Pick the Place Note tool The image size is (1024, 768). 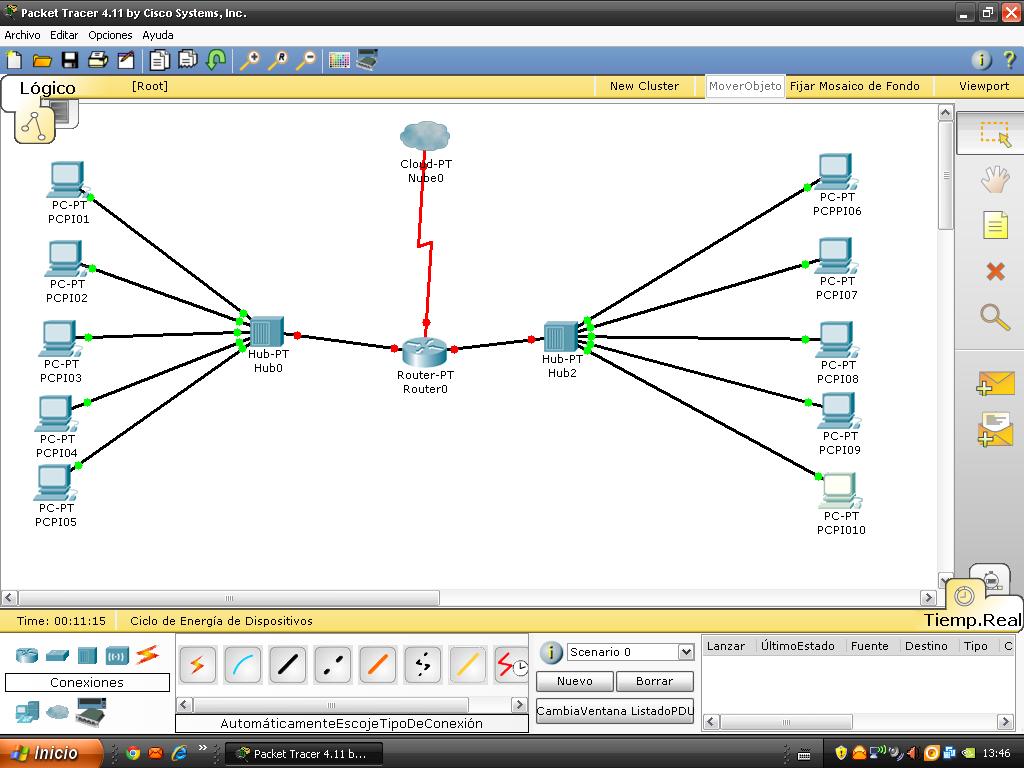click(x=995, y=225)
